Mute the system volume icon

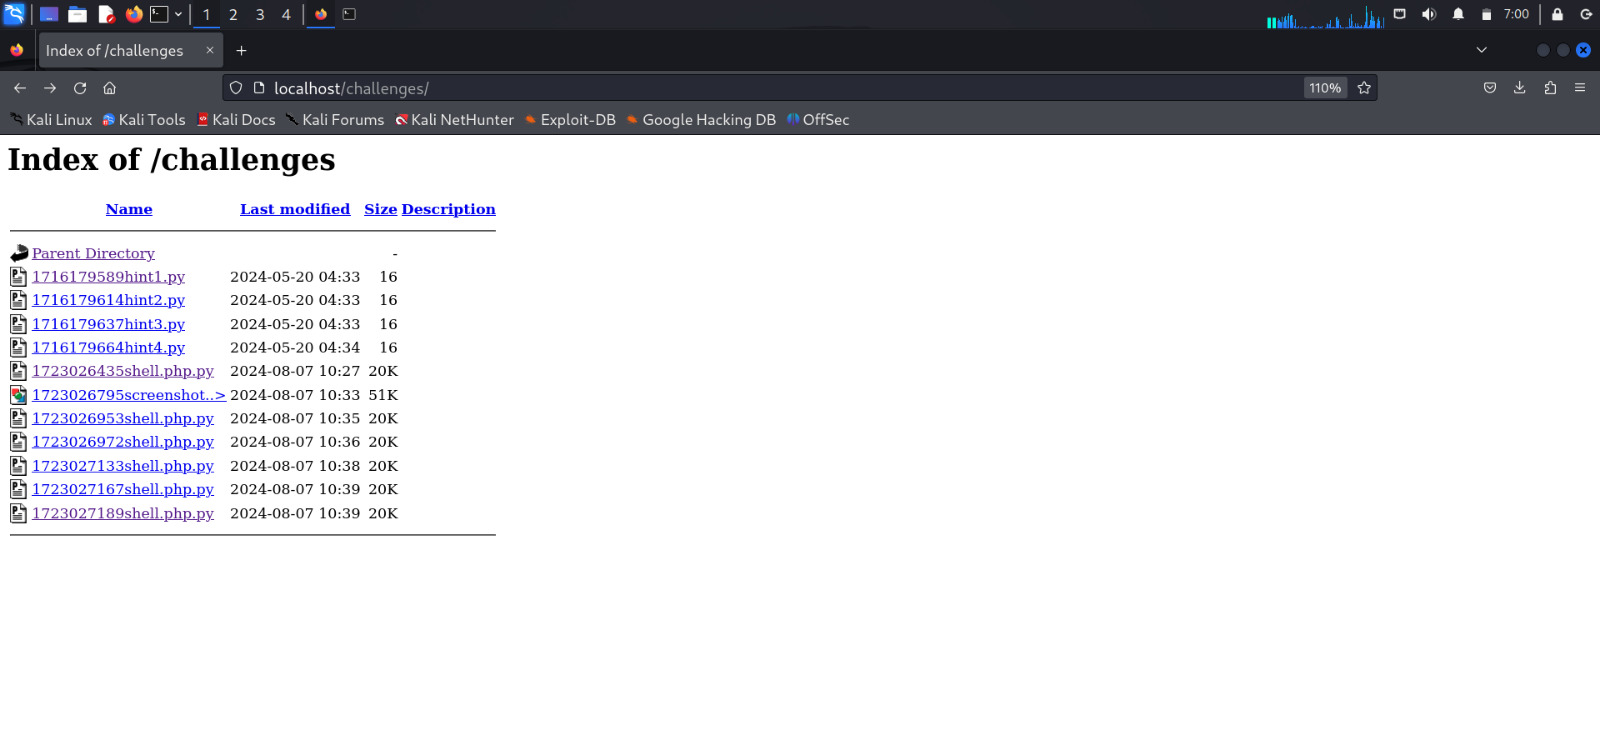(x=1429, y=14)
